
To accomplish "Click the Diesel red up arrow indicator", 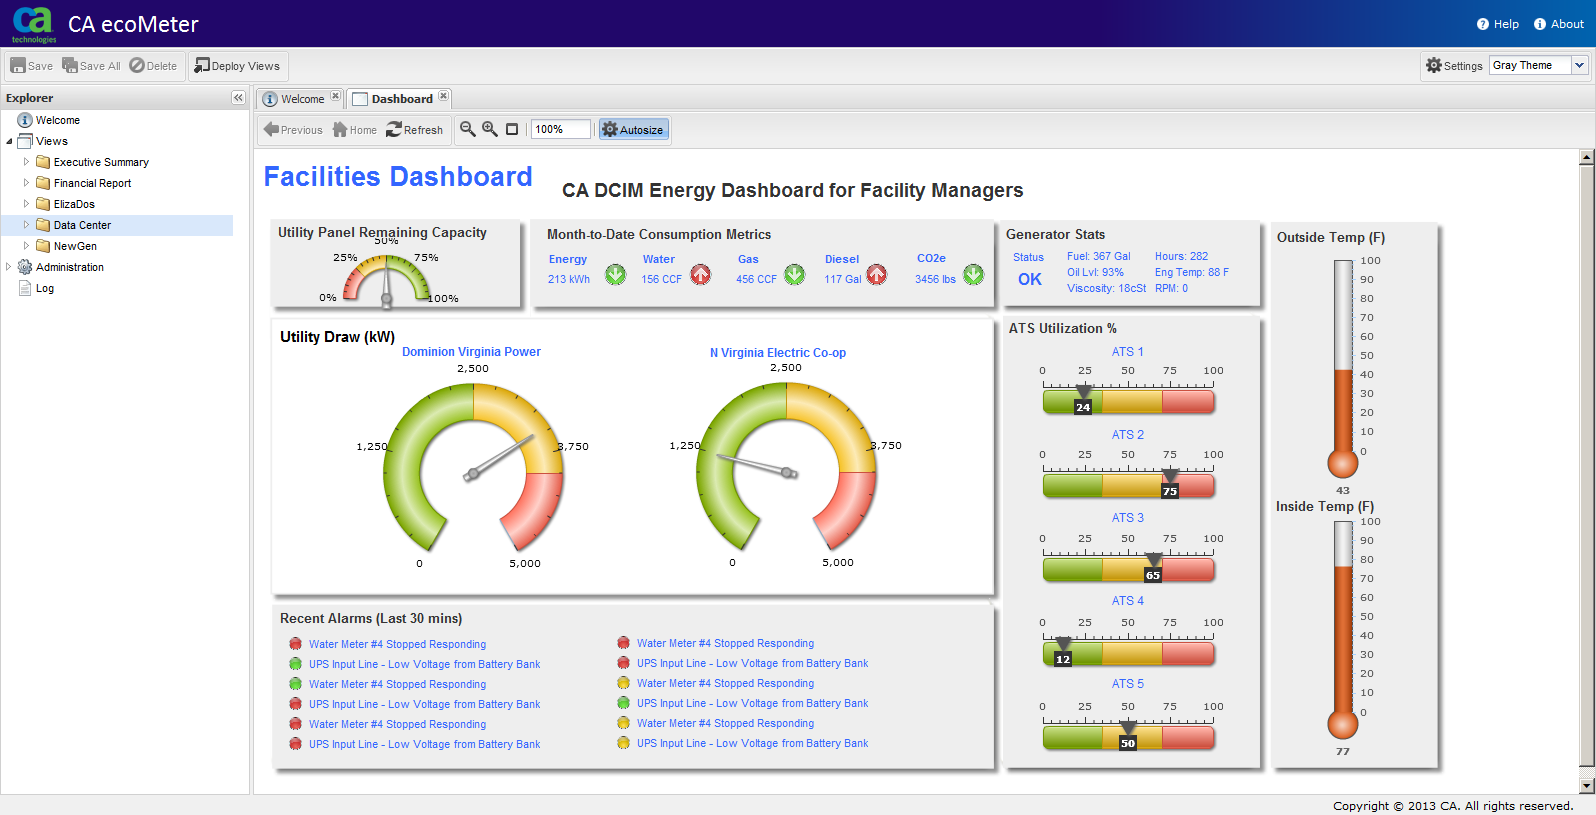I will (x=877, y=274).
